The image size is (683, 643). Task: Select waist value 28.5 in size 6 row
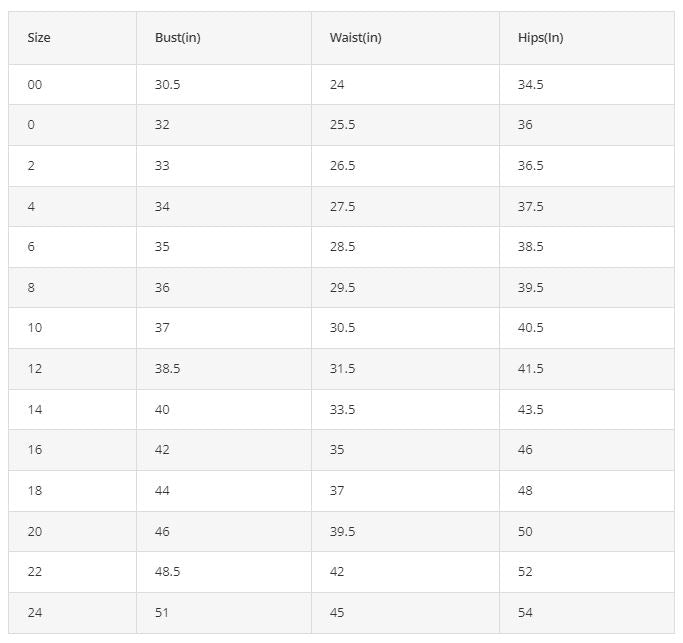coord(342,247)
